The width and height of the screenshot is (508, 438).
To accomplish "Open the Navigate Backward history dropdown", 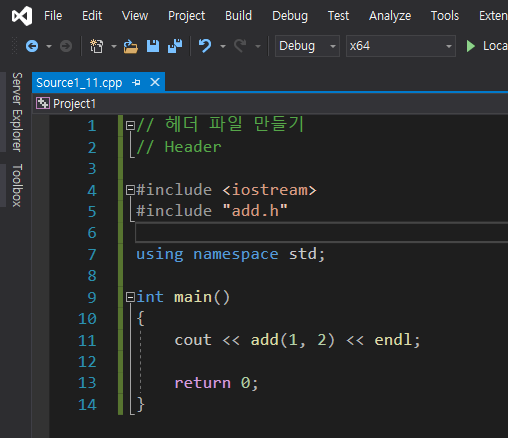I will [x=49, y=46].
